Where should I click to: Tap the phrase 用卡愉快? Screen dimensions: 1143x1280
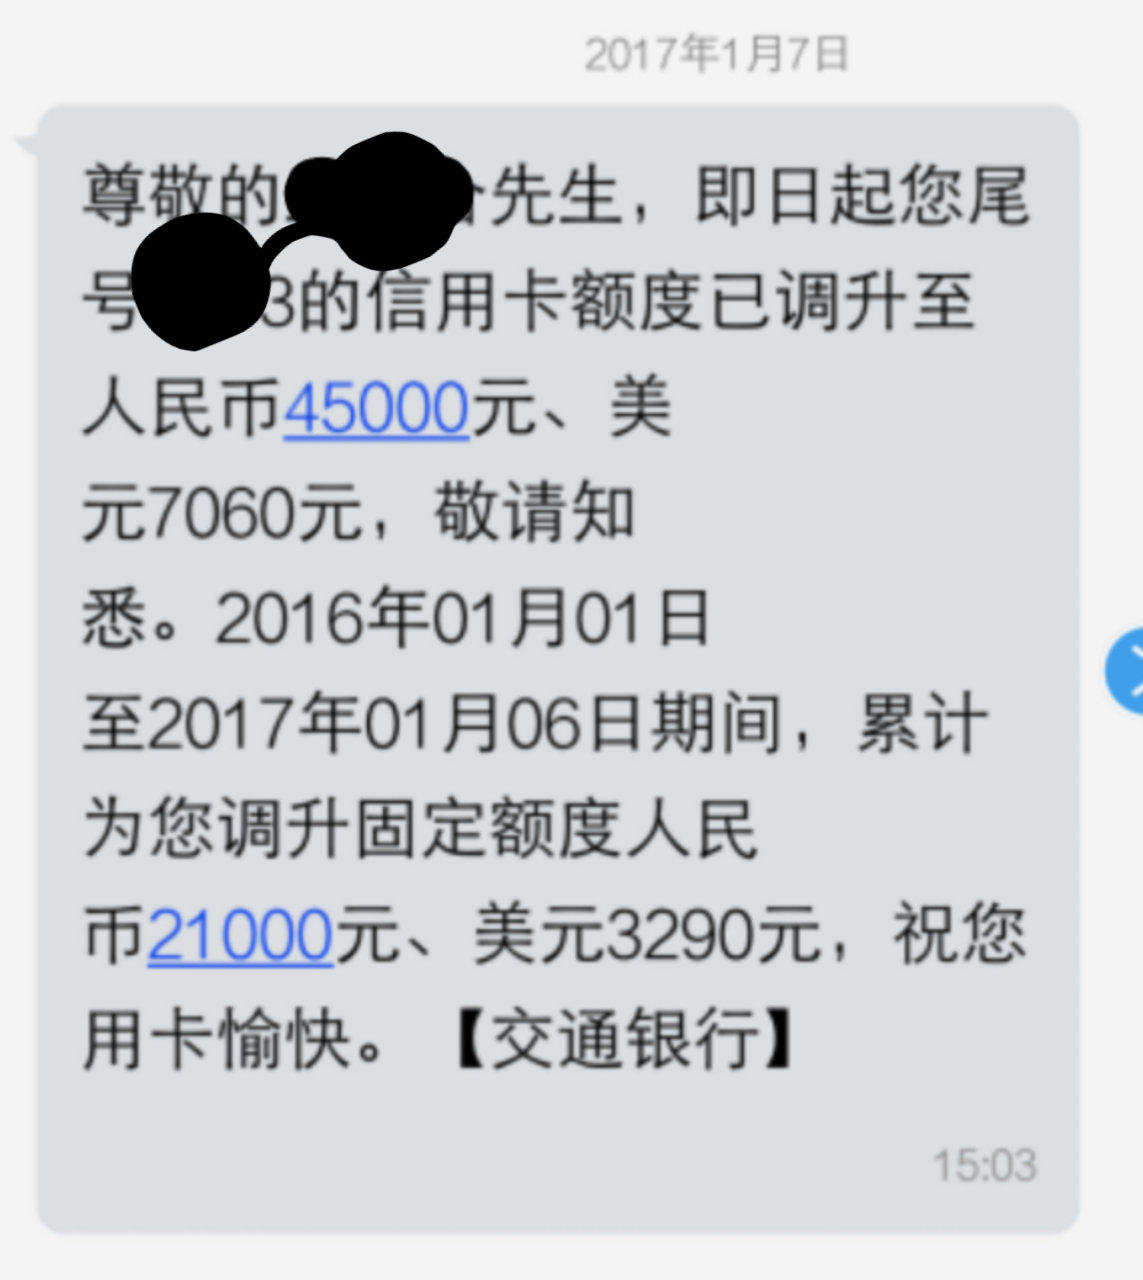coord(217,1042)
